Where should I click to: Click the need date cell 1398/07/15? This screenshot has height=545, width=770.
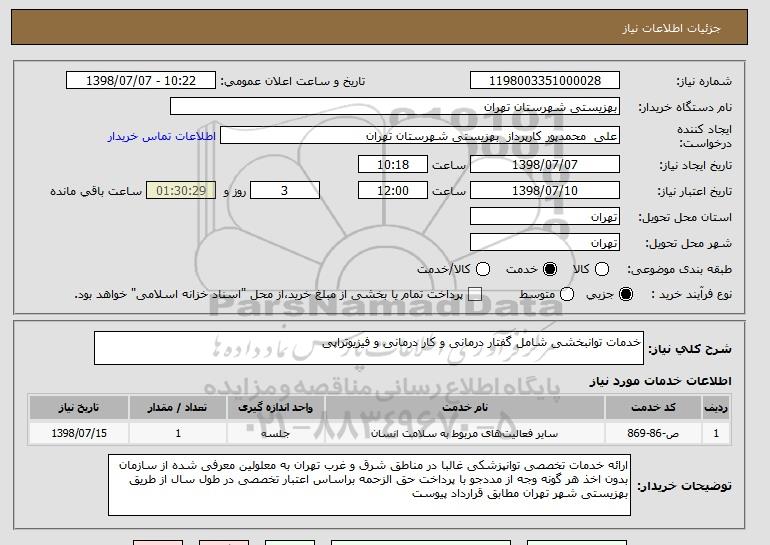[79, 434]
